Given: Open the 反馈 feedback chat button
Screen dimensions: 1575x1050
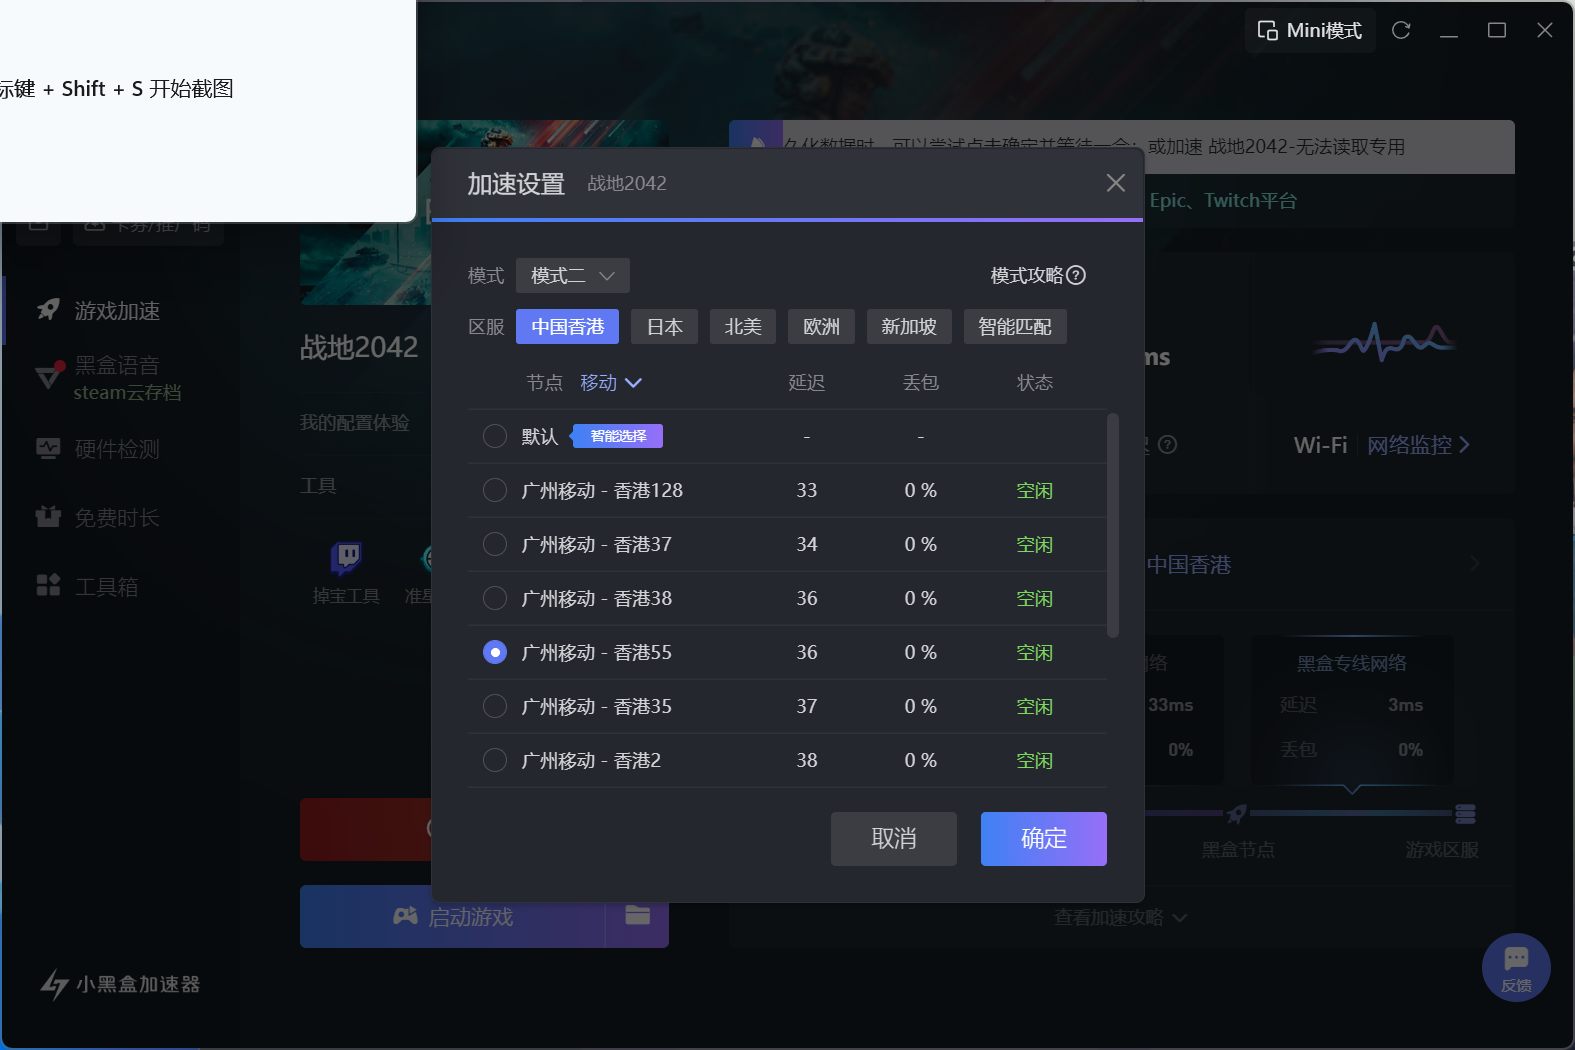Looking at the screenshot, I should (x=1516, y=968).
